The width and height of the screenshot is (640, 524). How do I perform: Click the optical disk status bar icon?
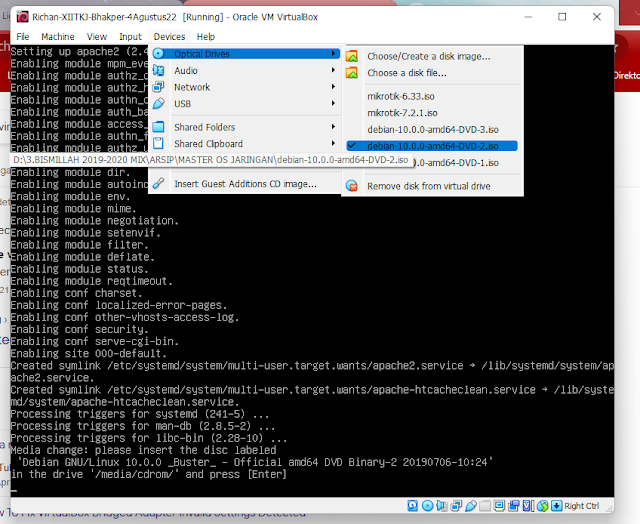427,506
